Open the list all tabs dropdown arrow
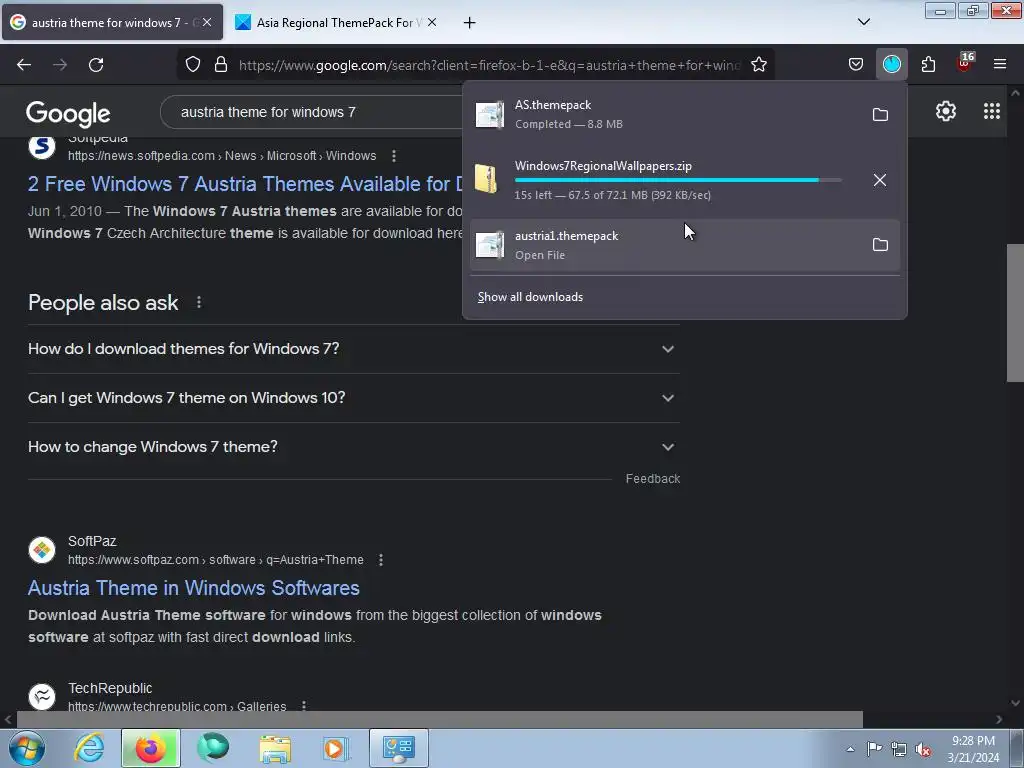The image size is (1024, 768). tap(863, 22)
